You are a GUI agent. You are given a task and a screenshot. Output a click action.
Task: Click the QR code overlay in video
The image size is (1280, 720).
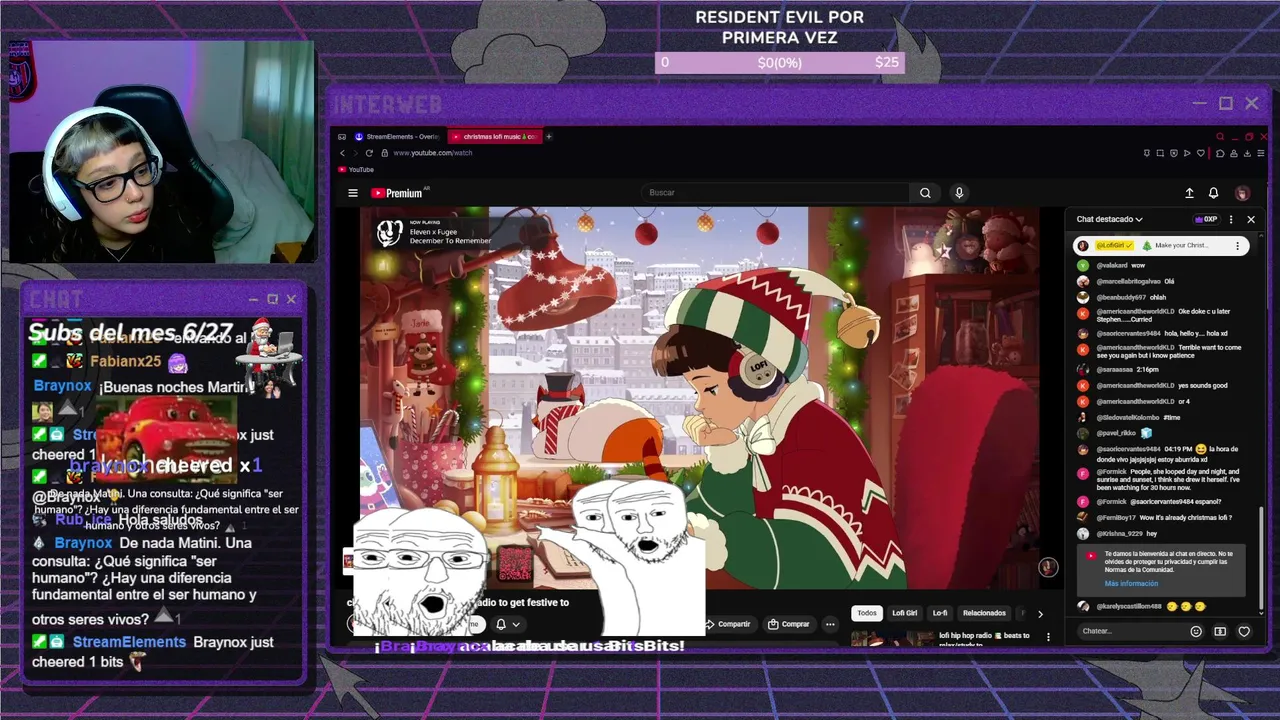pyautogui.click(x=515, y=564)
